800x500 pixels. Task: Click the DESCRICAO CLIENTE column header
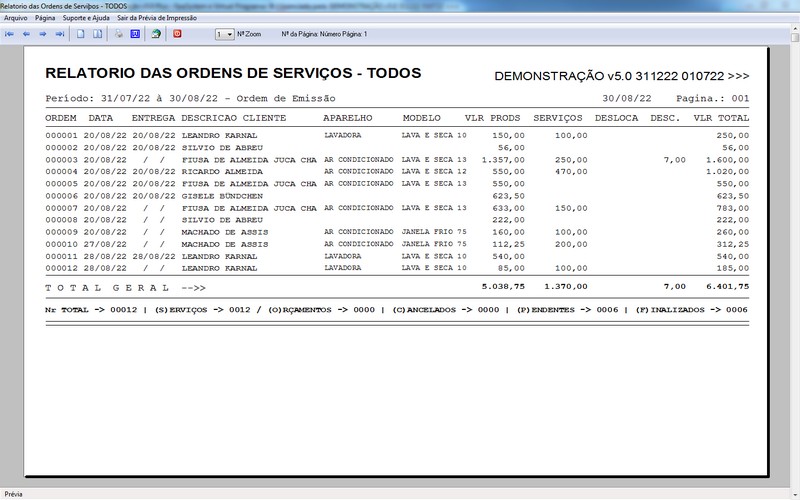(234, 118)
